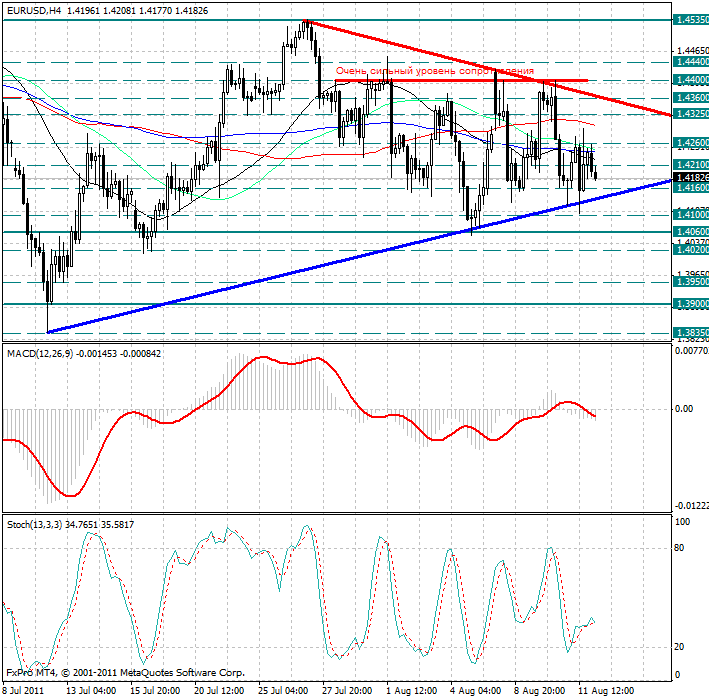Click the 1.4360 price level label

691,98
